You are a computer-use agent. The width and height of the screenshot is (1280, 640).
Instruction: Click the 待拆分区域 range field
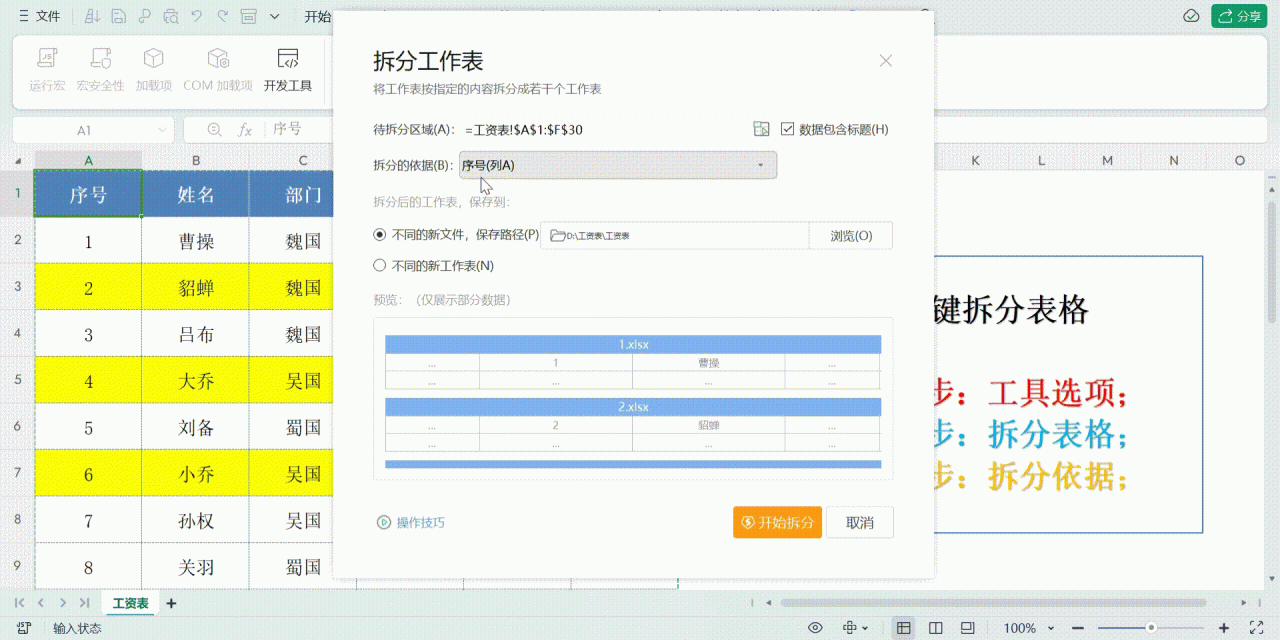point(605,129)
